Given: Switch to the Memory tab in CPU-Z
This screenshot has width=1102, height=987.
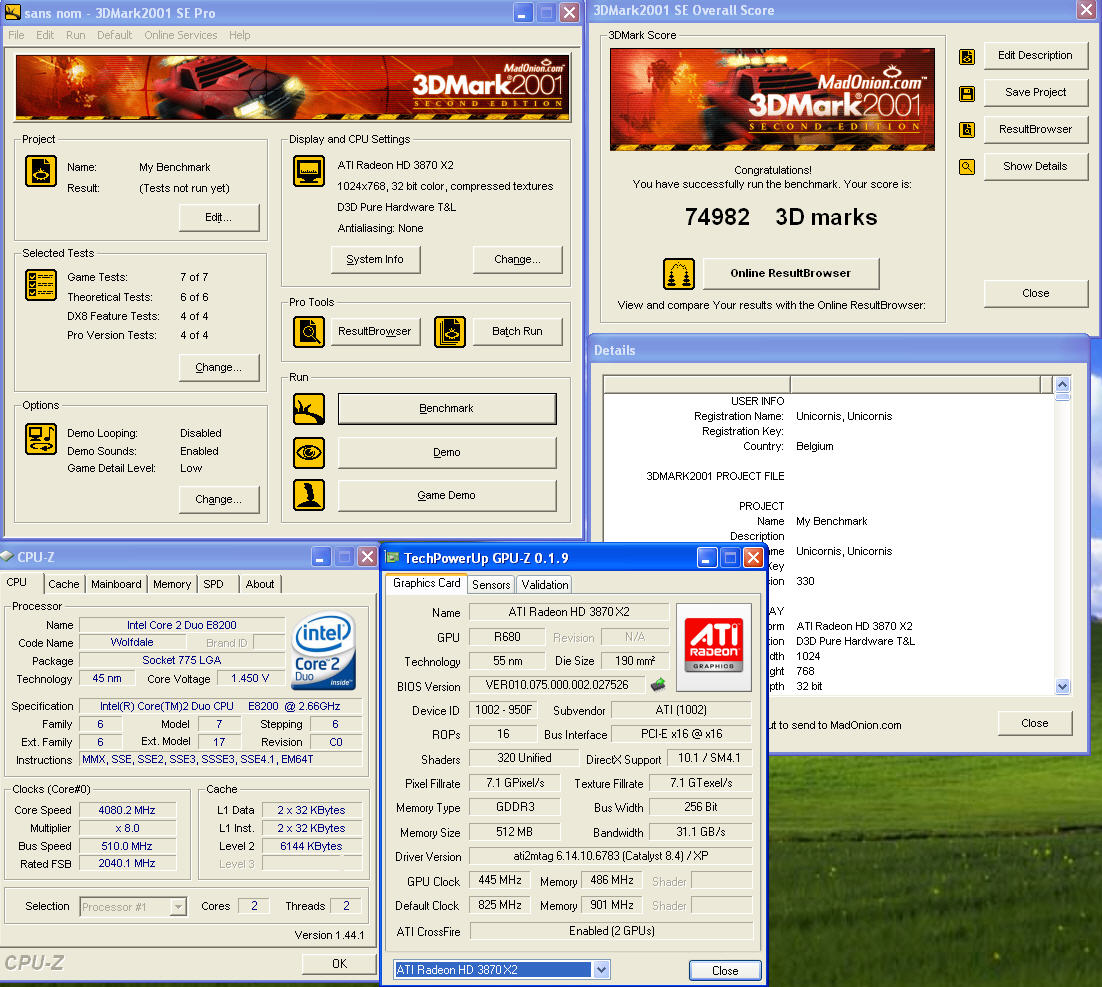Looking at the screenshot, I should pos(172,584).
